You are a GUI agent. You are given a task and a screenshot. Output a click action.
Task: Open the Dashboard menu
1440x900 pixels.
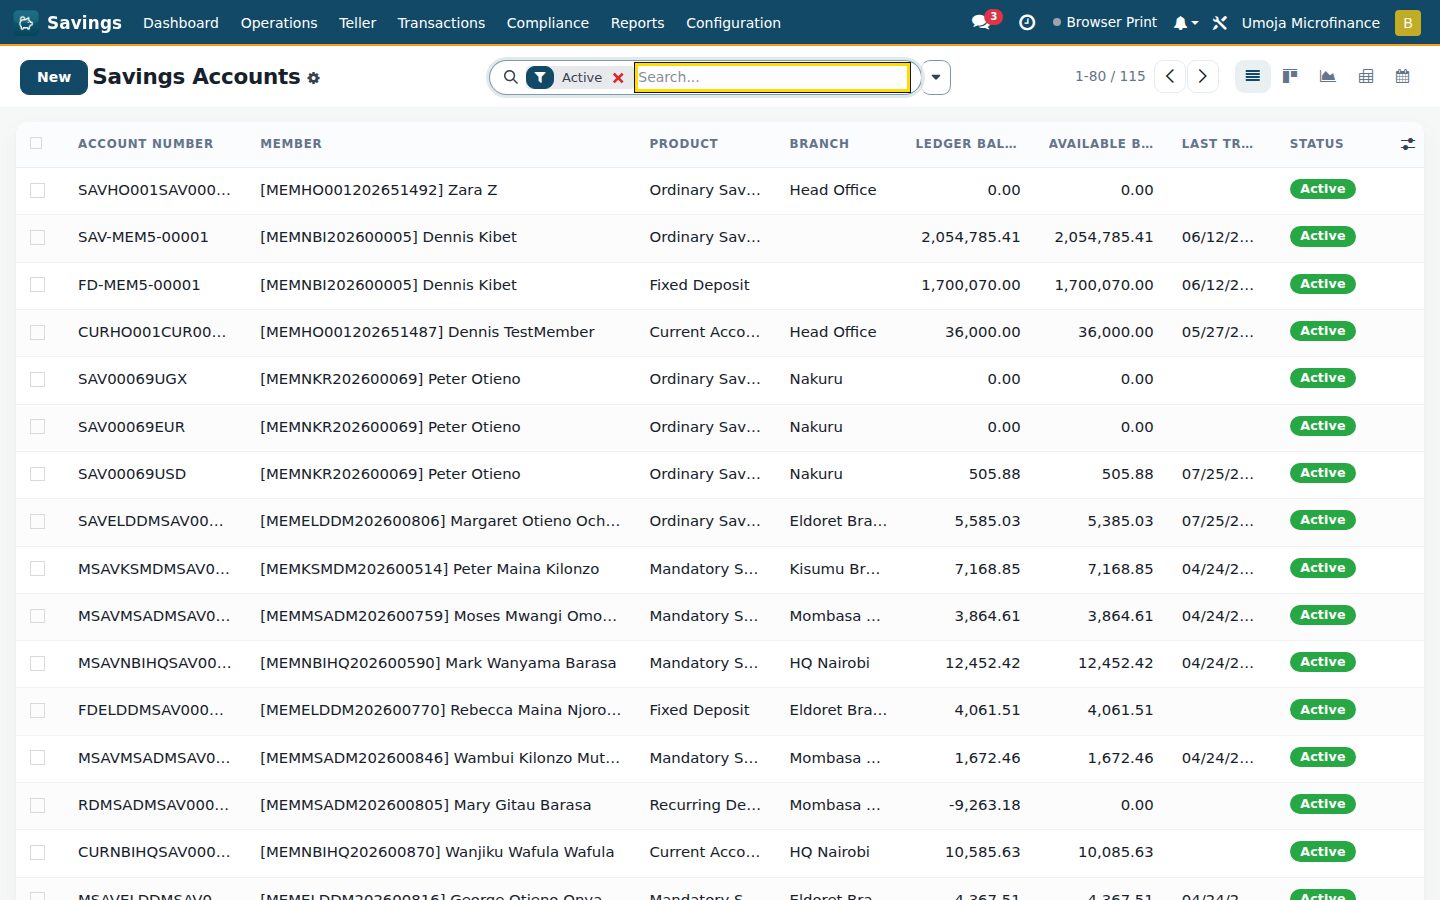coord(181,22)
